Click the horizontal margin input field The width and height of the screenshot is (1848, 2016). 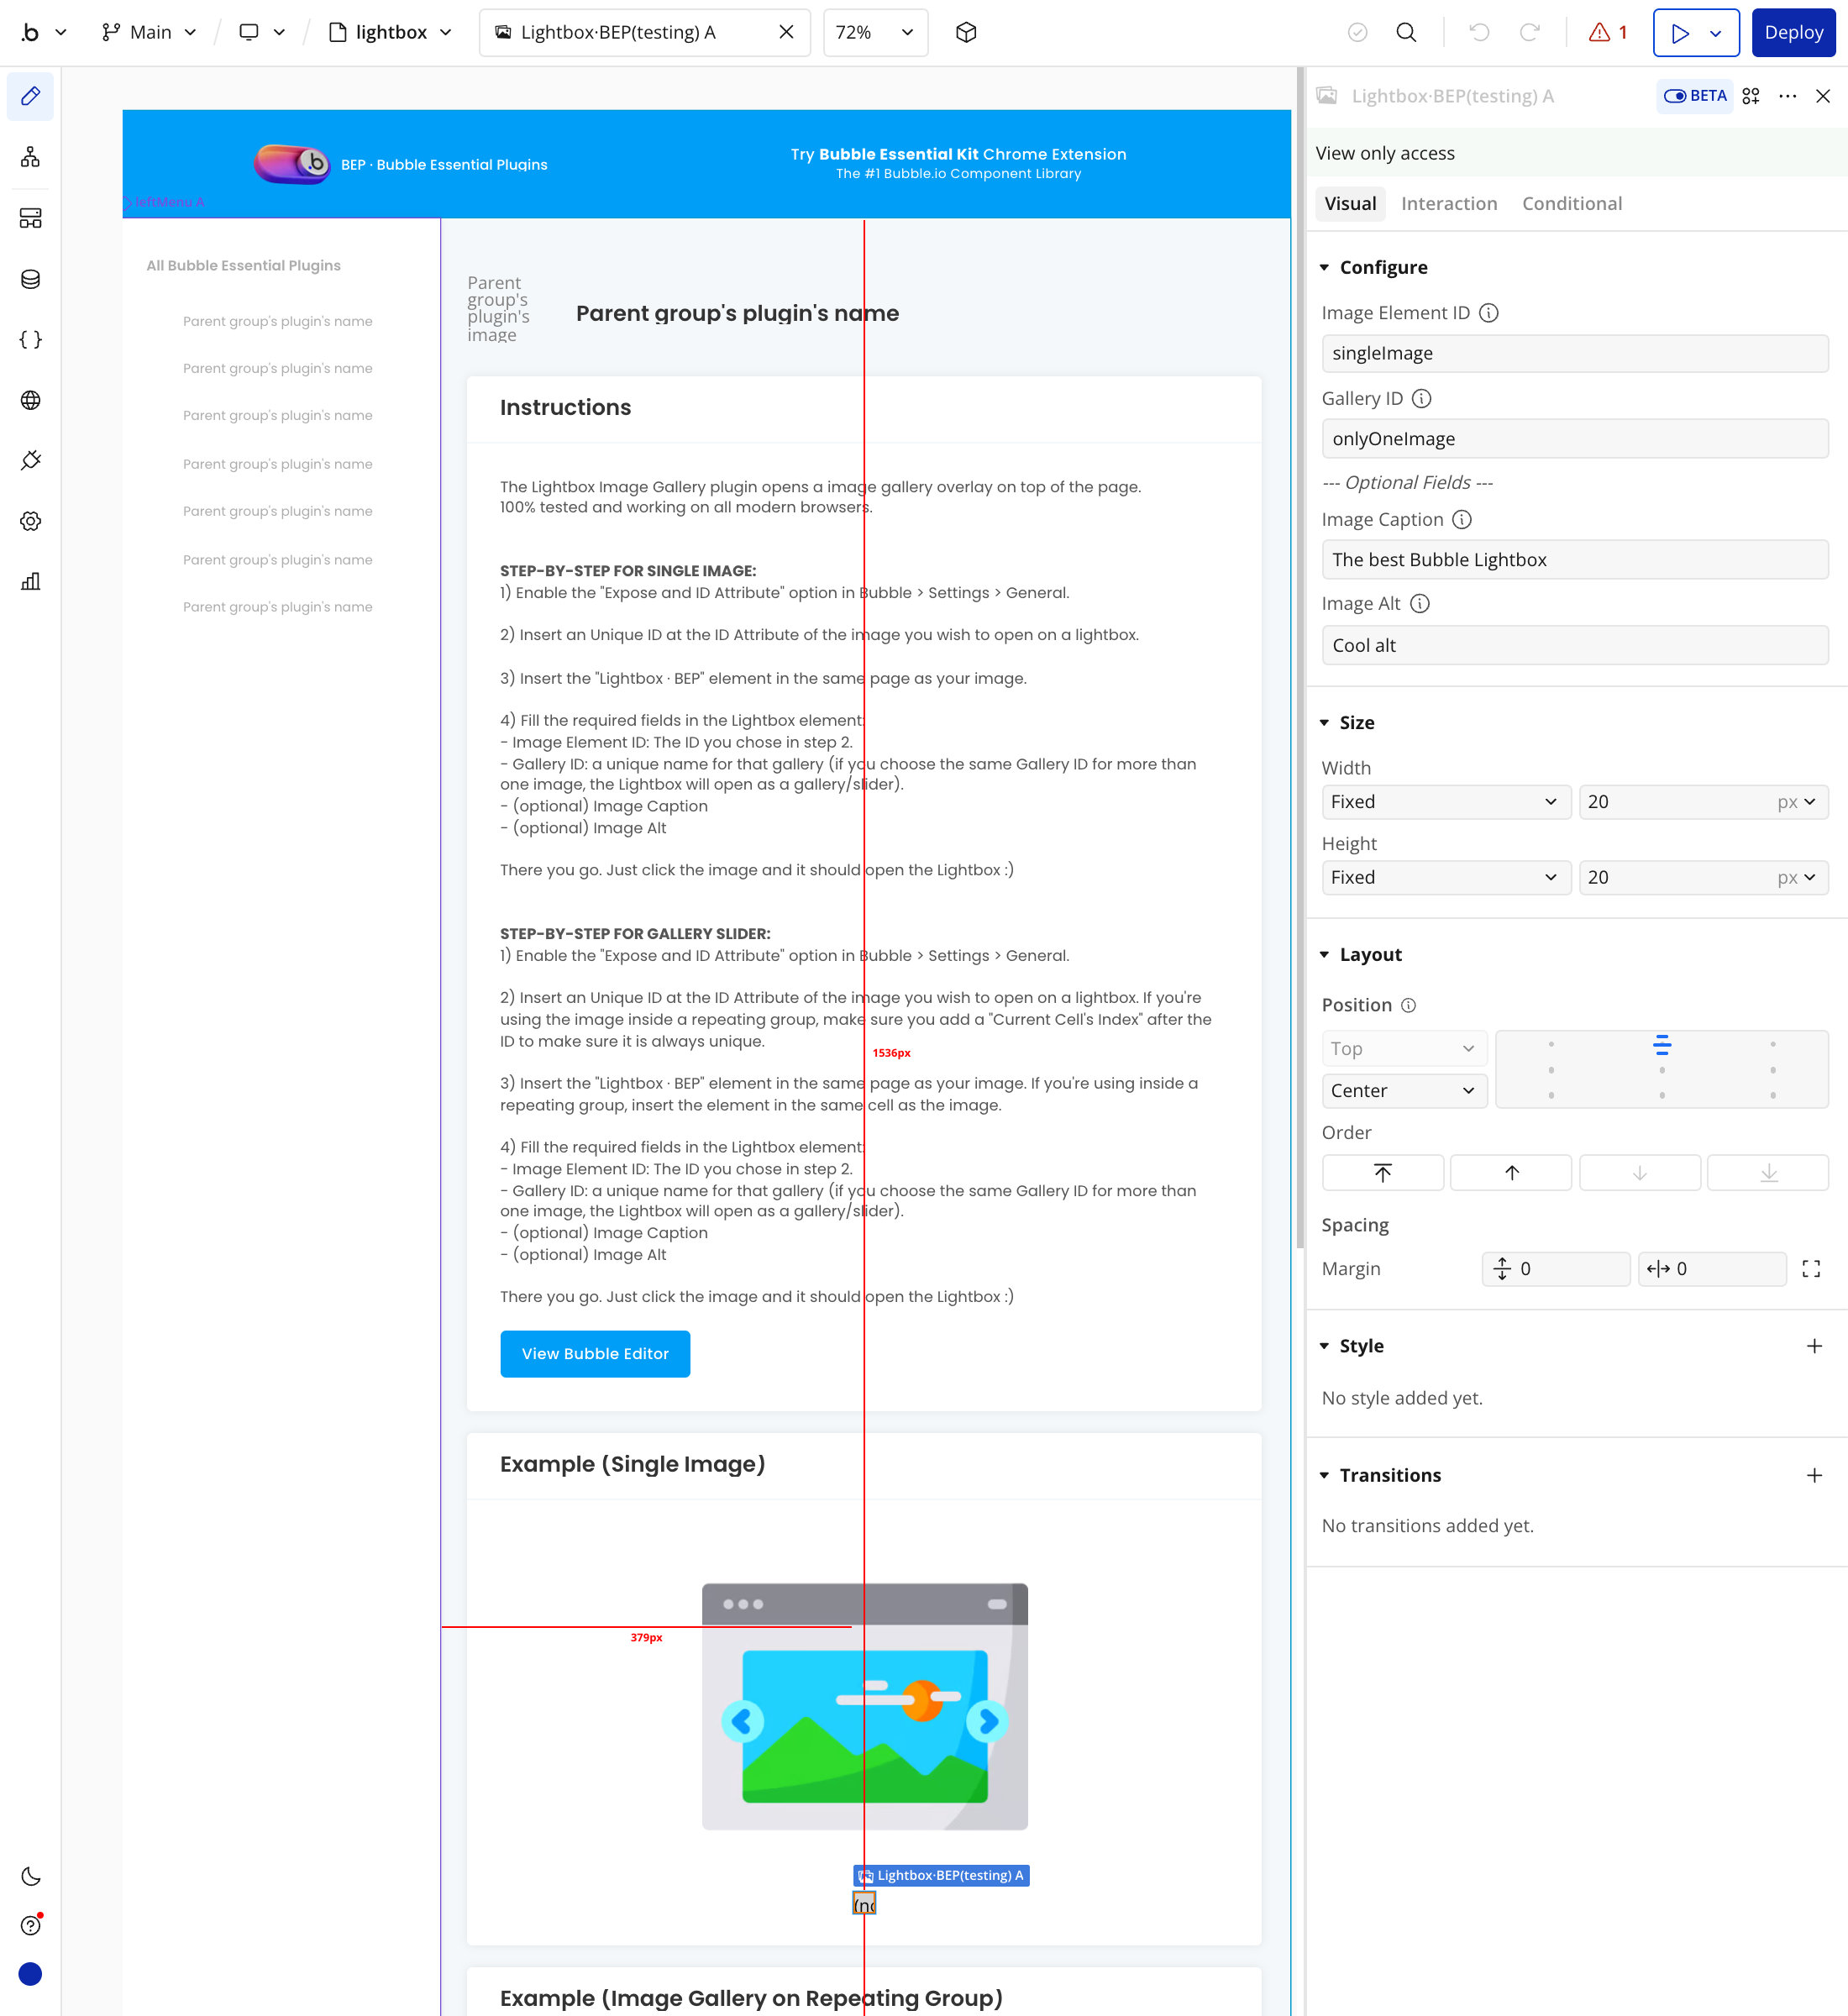pos(1712,1268)
